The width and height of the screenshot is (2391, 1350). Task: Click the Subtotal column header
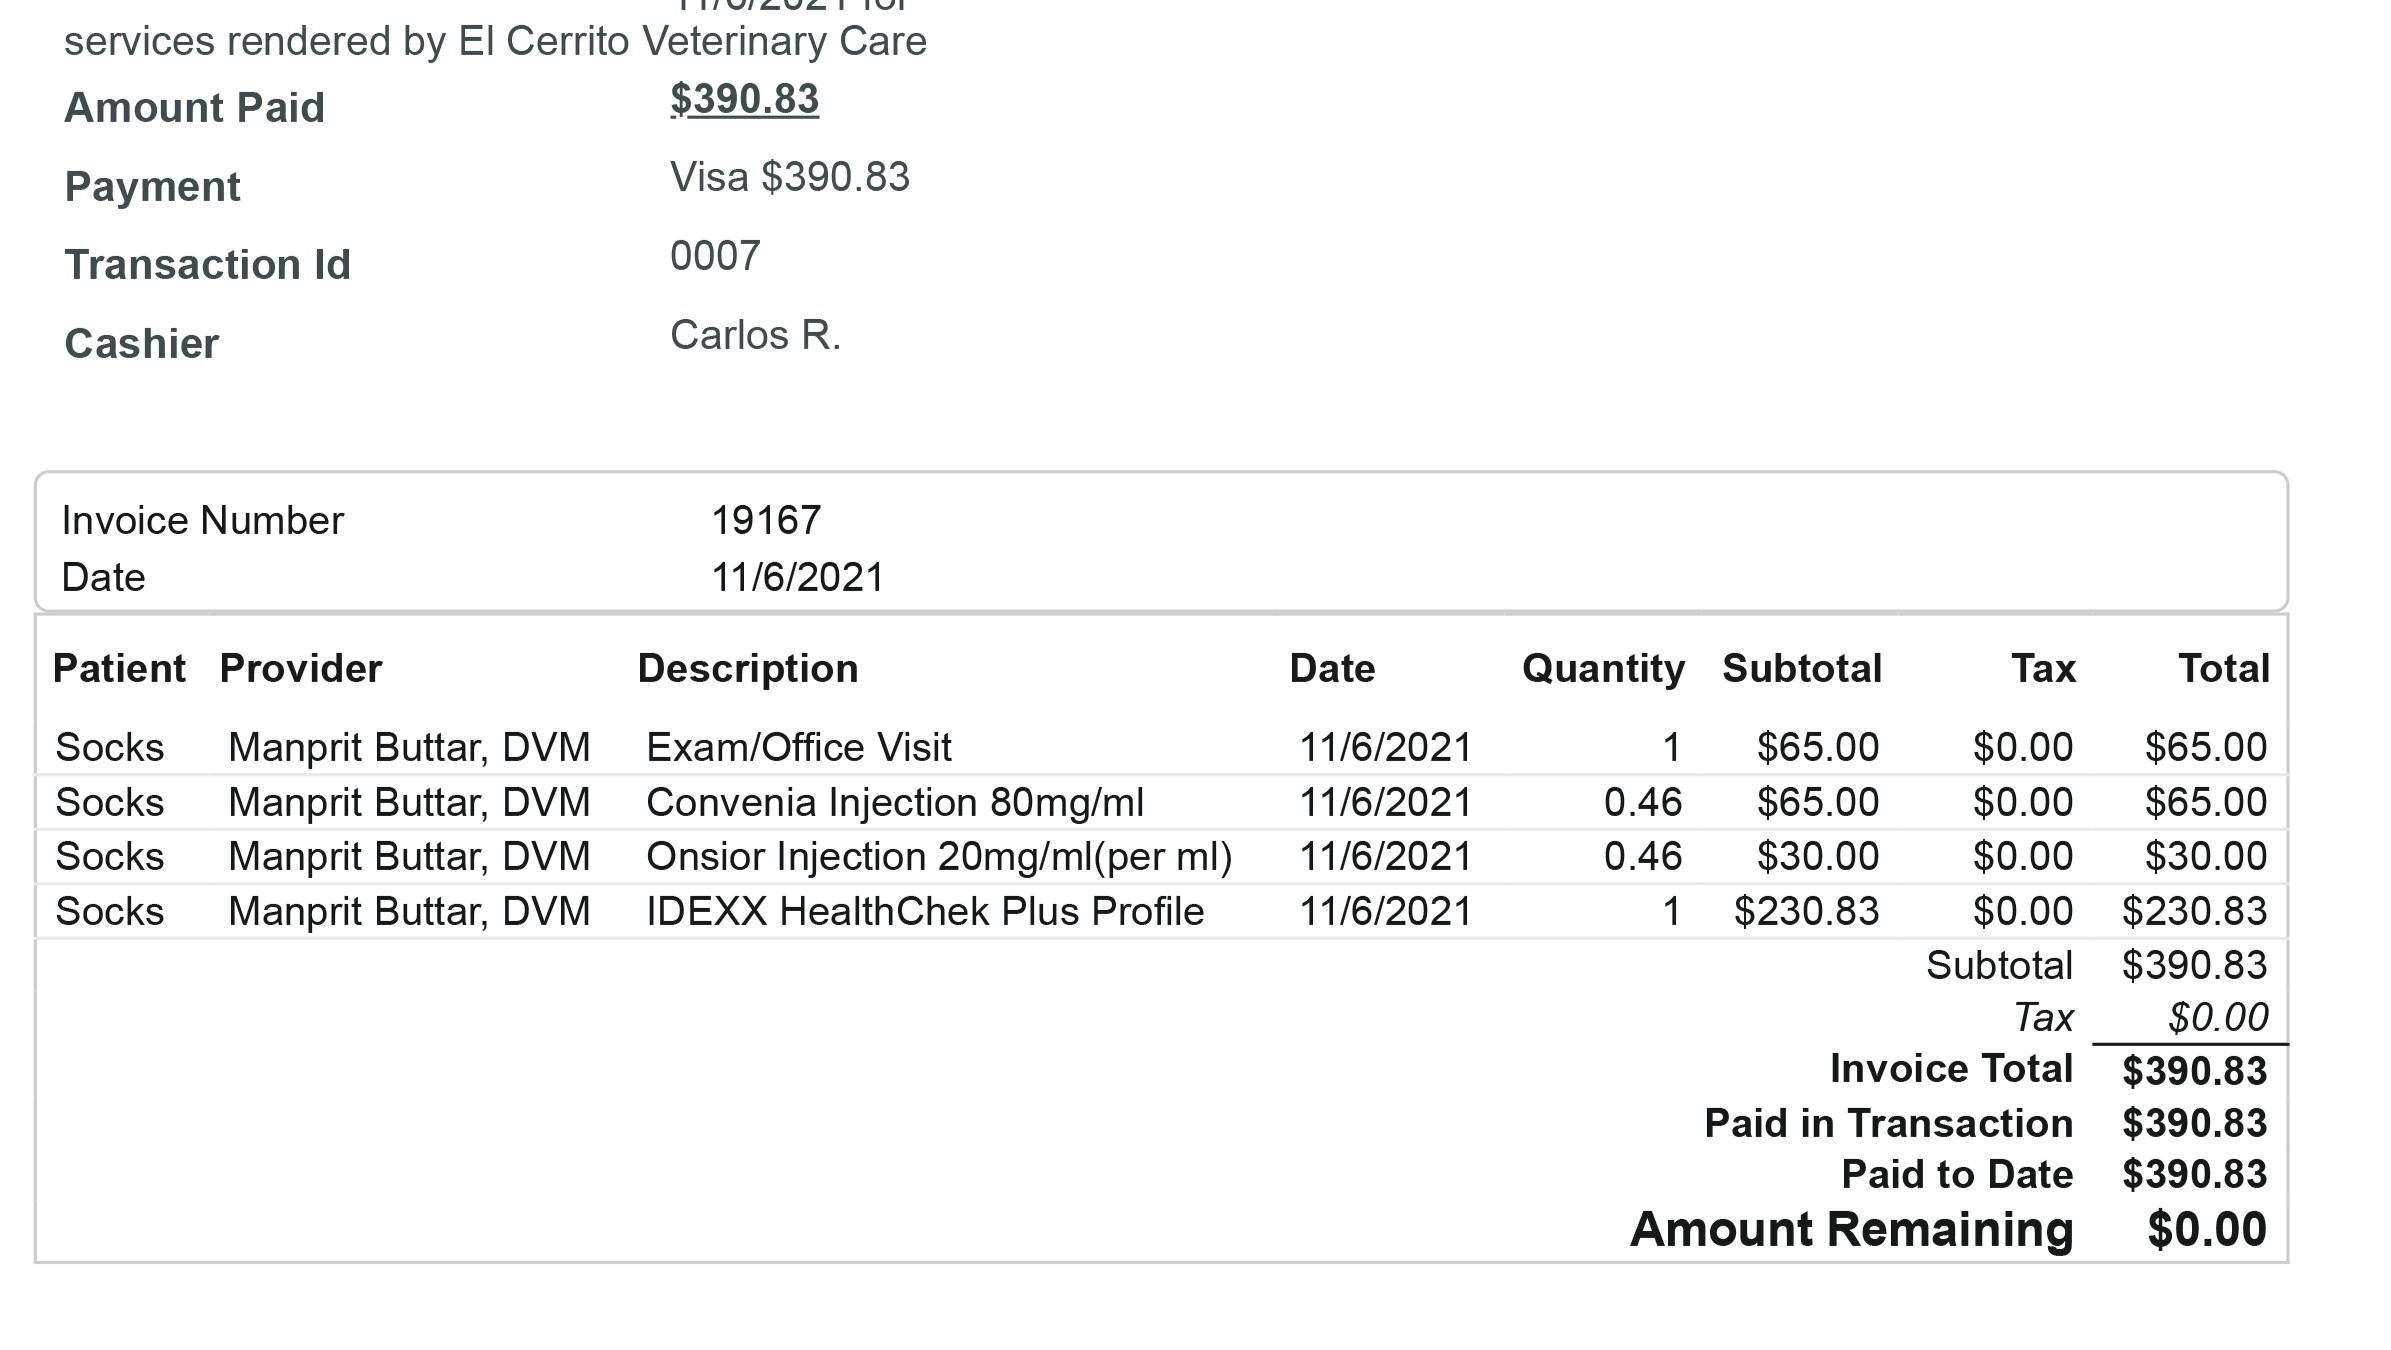1801,668
